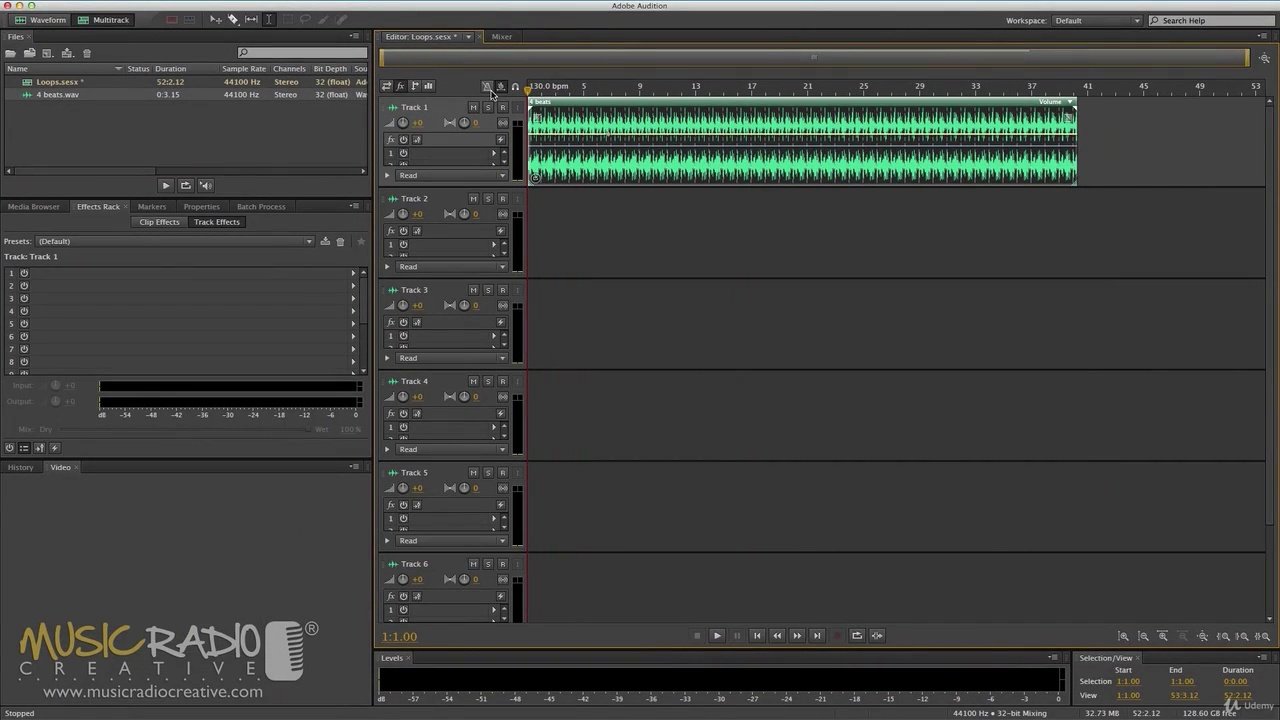Screen dimensions: 1280x720
Task: Open the Properties tab
Action: 202,207
